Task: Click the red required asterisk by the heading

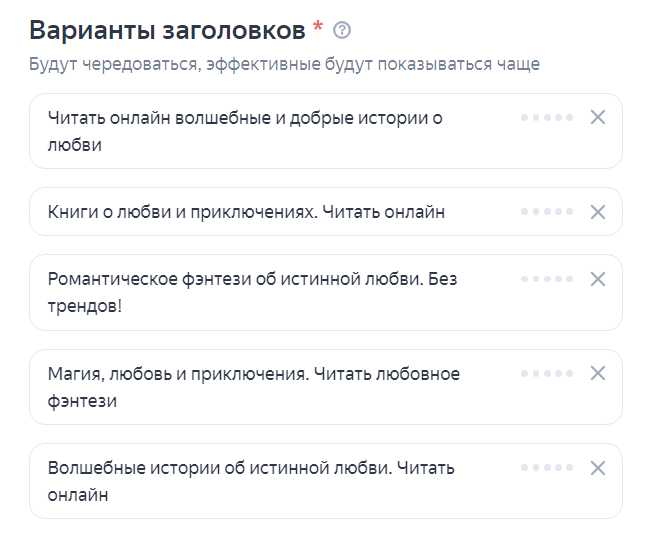Action: (318, 27)
